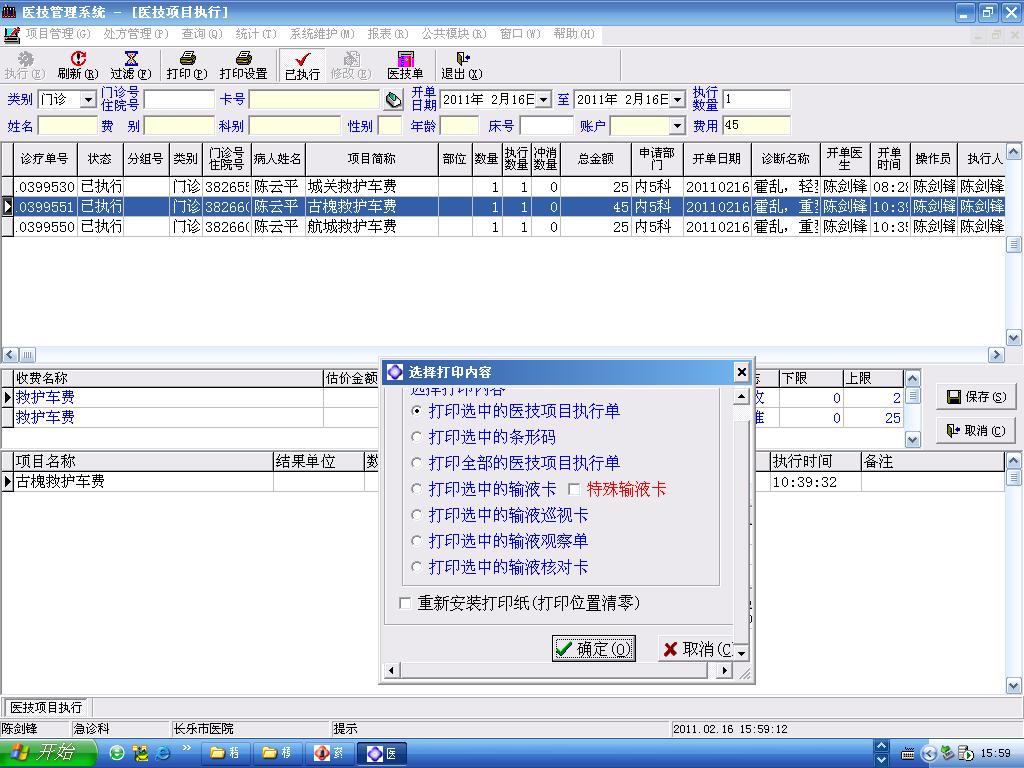This screenshot has height=768, width=1024.
Task: Select 打印选中的输液卡 radio option
Action: [416, 489]
